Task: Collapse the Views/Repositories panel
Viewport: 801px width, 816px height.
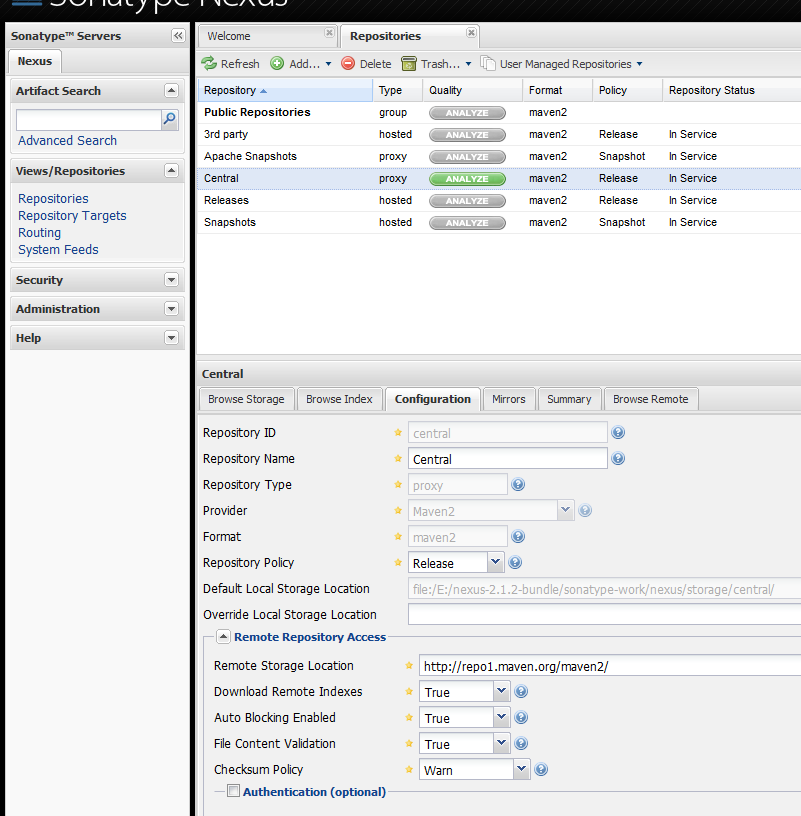Action: (171, 171)
